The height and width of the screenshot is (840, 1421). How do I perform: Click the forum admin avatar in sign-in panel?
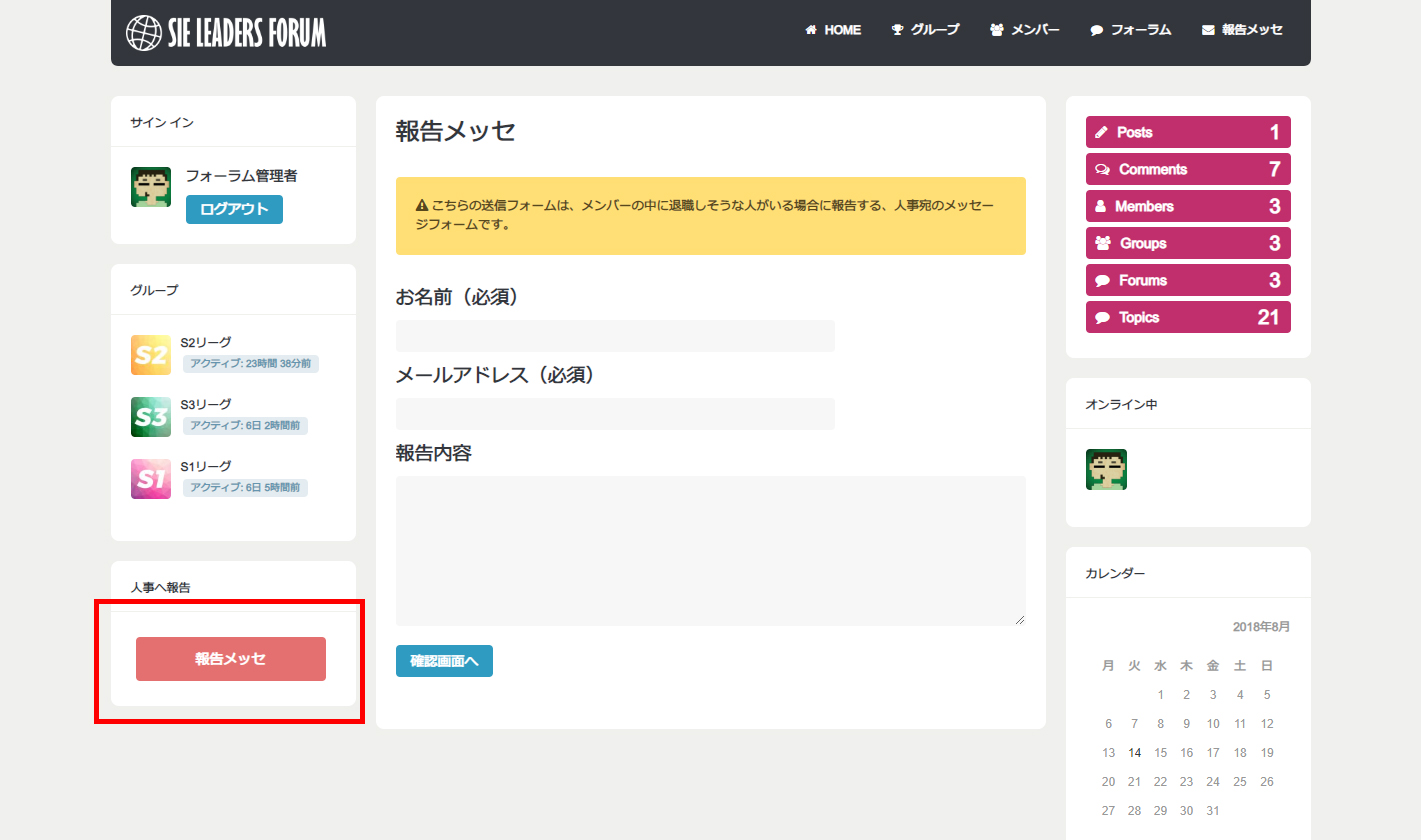pos(151,187)
